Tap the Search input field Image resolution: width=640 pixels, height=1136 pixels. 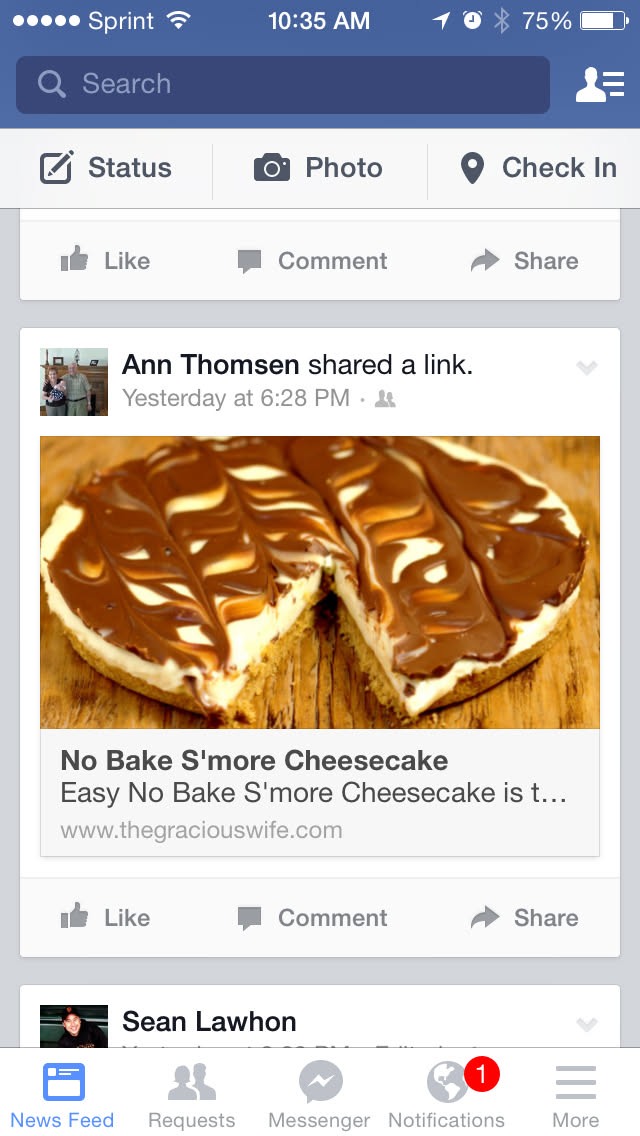coord(283,84)
